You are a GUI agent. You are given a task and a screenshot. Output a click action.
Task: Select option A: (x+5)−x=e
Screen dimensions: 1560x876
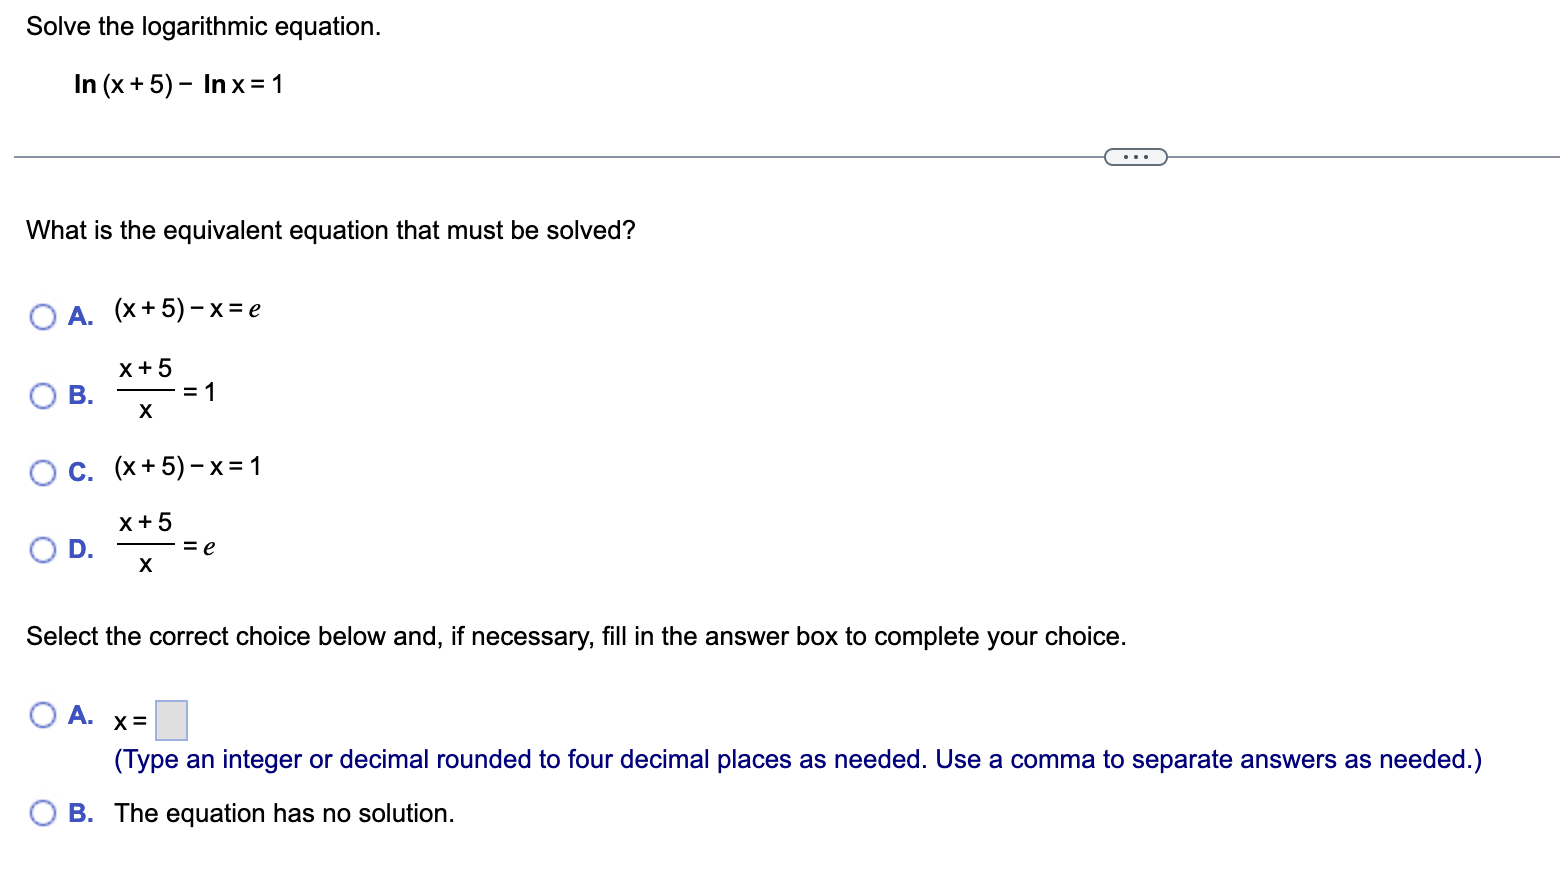pos(43,317)
